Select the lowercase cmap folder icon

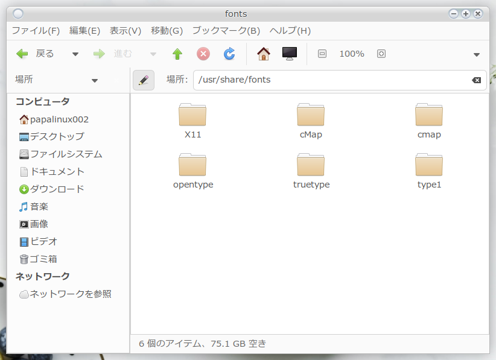tap(429, 114)
